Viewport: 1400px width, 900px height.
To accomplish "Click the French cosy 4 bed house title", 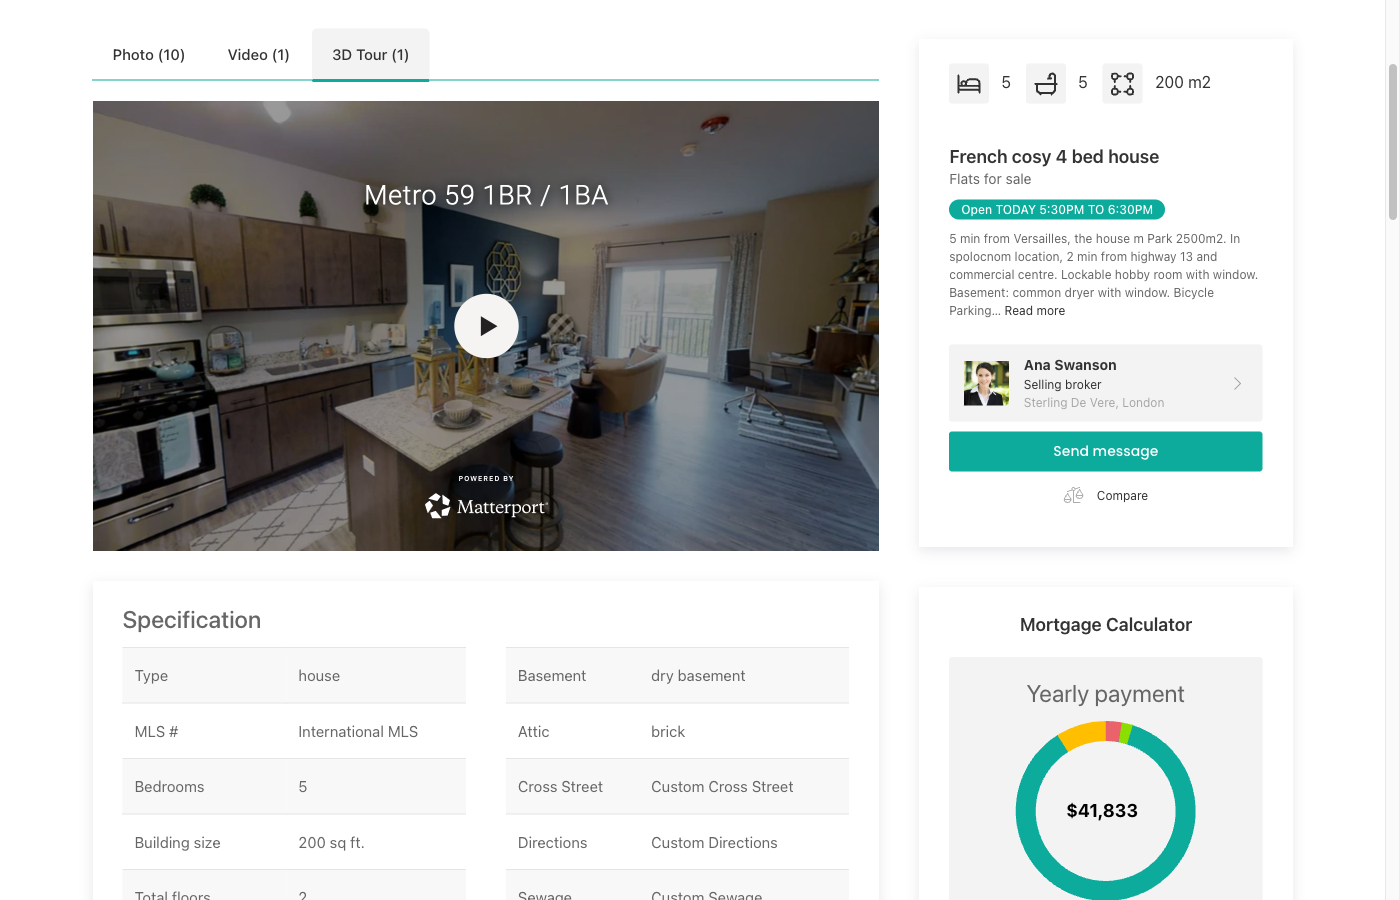I will (1054, 157).
